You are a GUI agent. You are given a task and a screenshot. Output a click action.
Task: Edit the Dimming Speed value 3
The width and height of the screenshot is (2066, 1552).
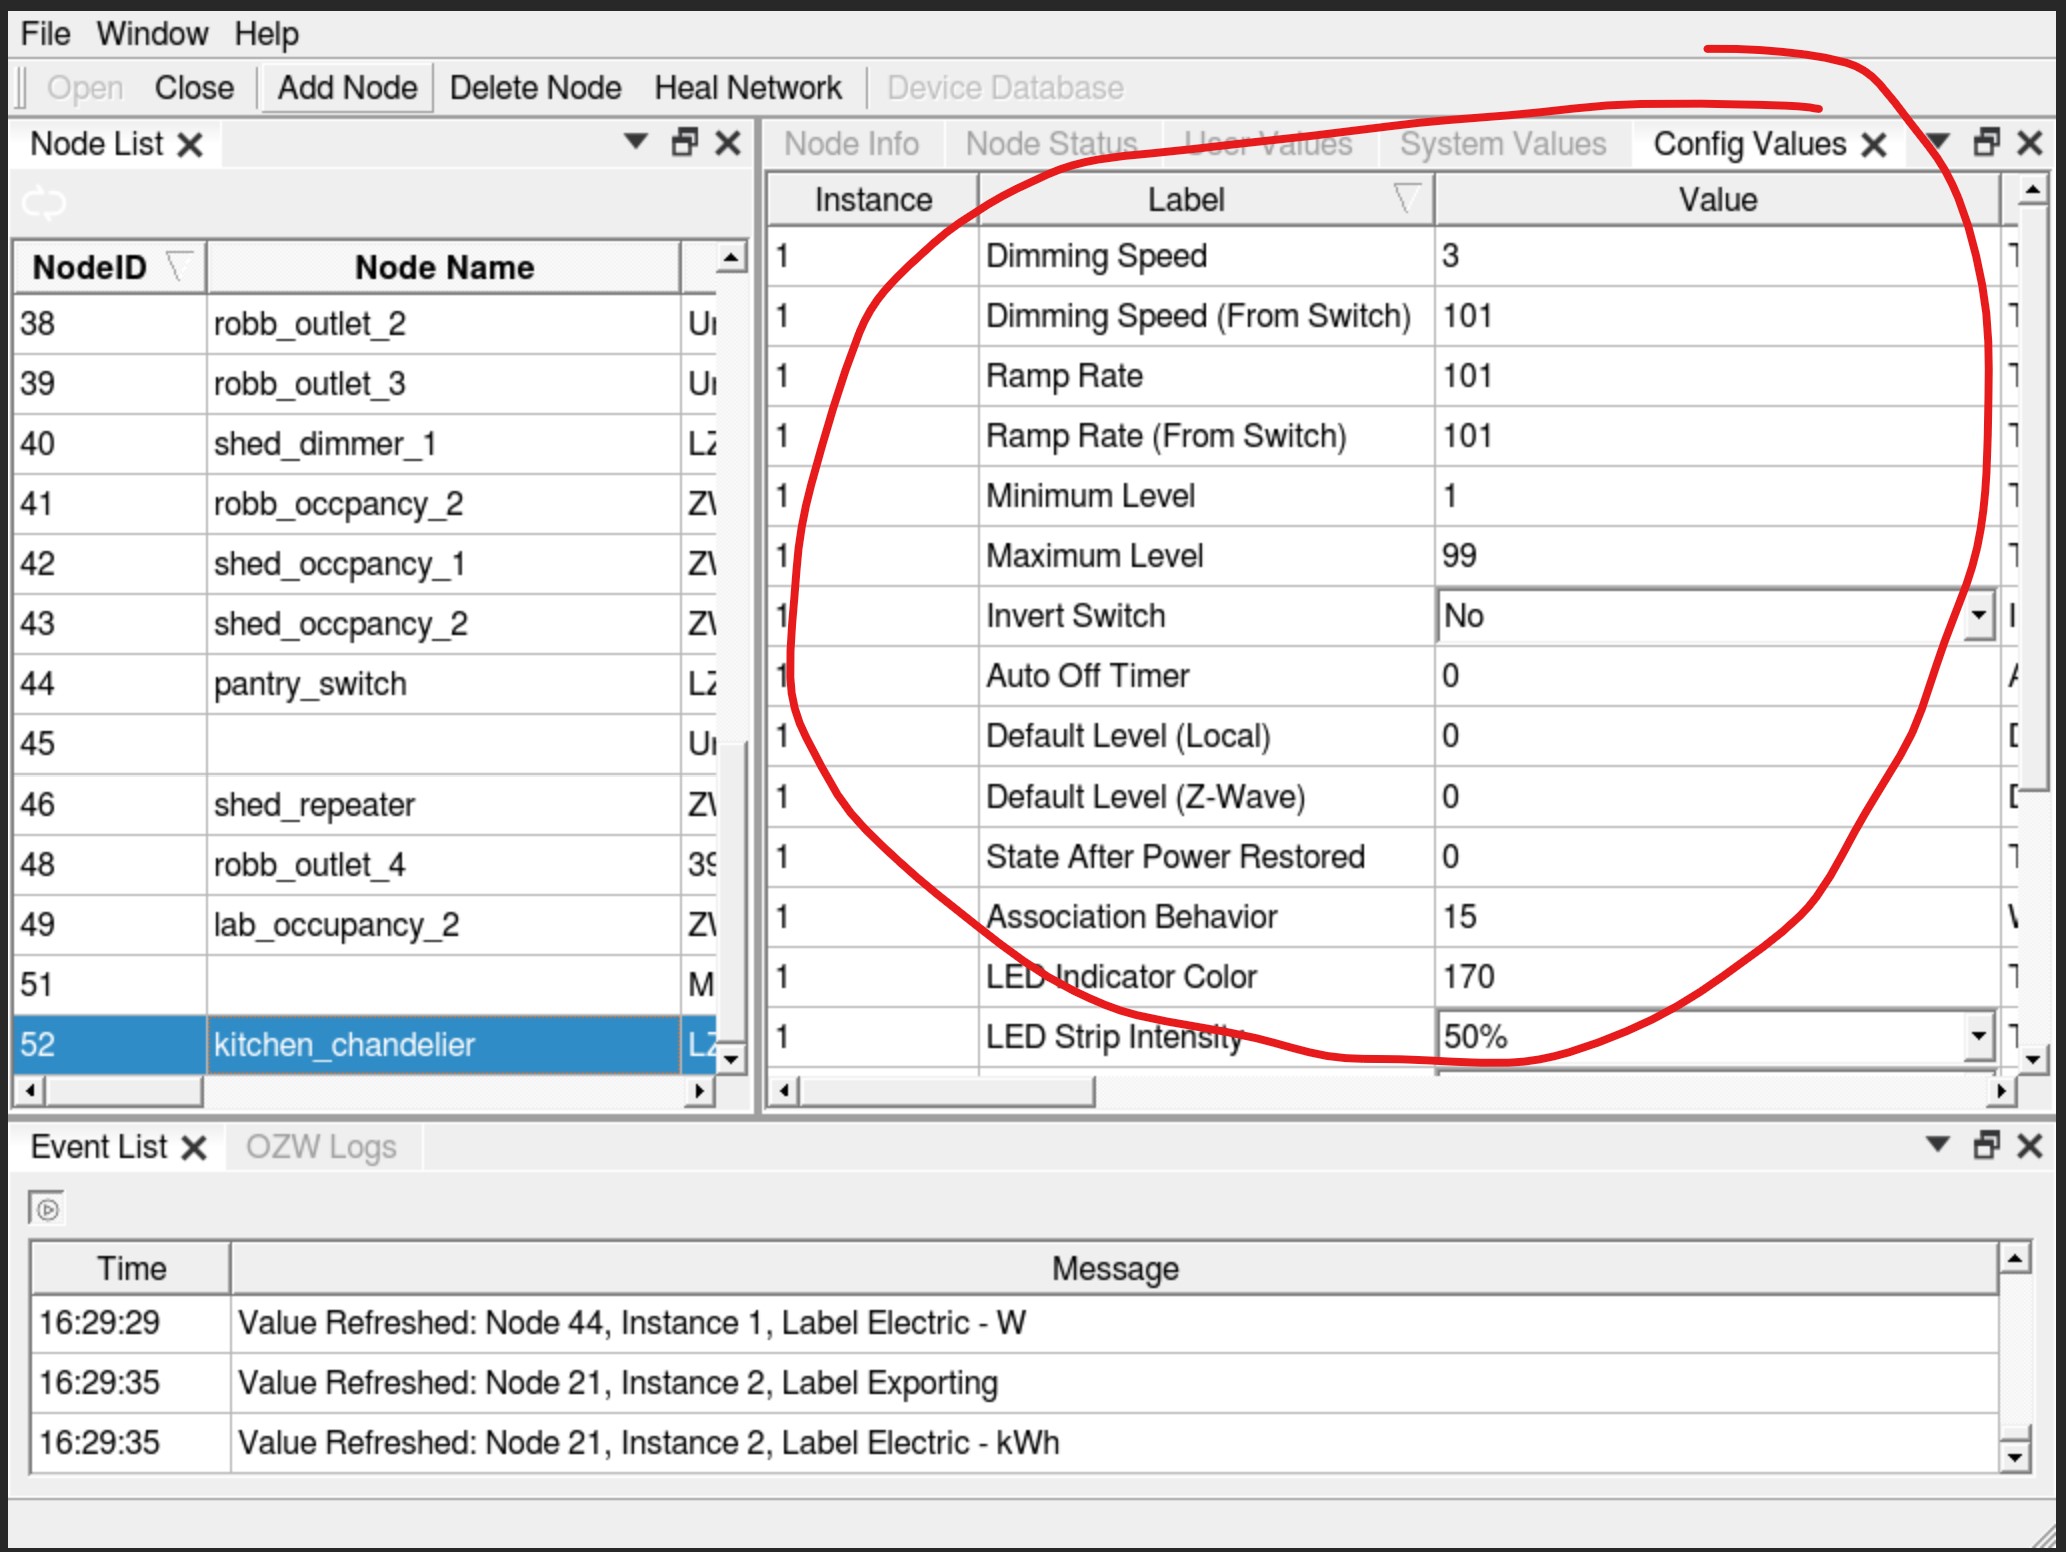click(1717, 256)
